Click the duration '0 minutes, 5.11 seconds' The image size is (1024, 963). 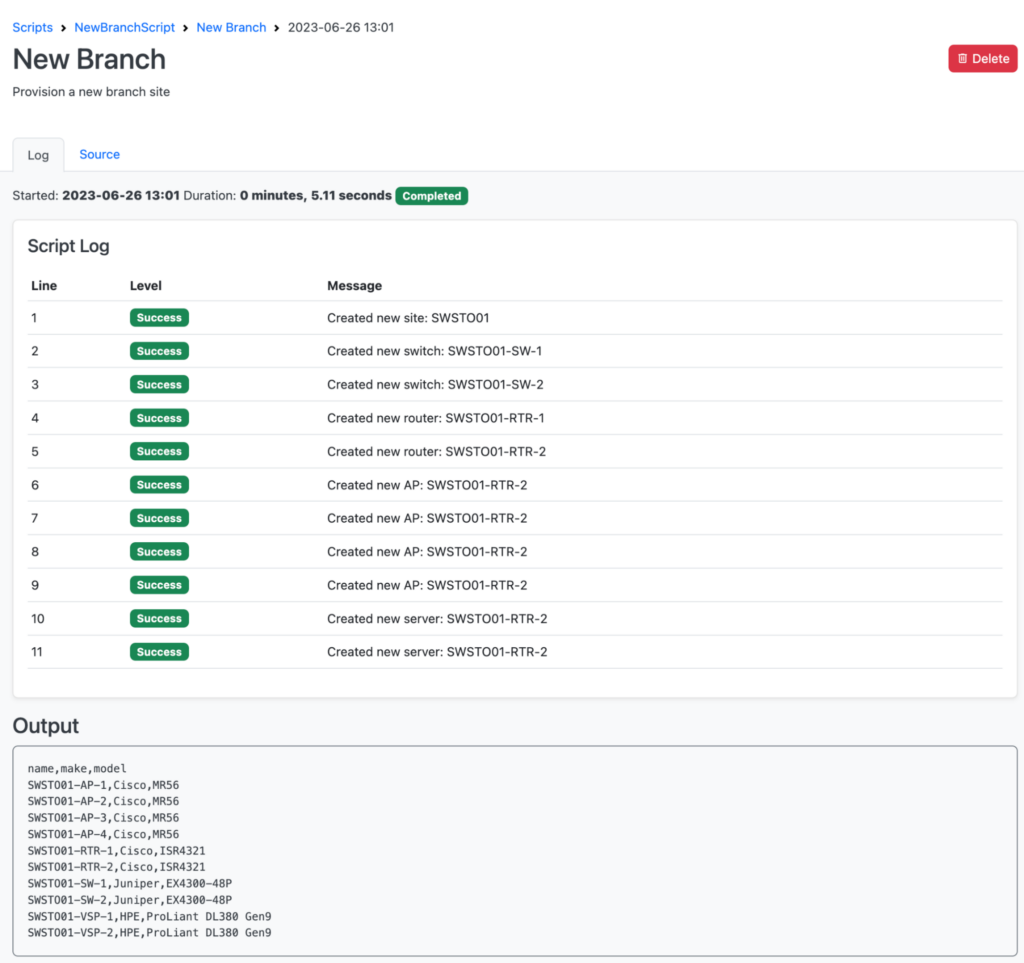click(315, 195)
